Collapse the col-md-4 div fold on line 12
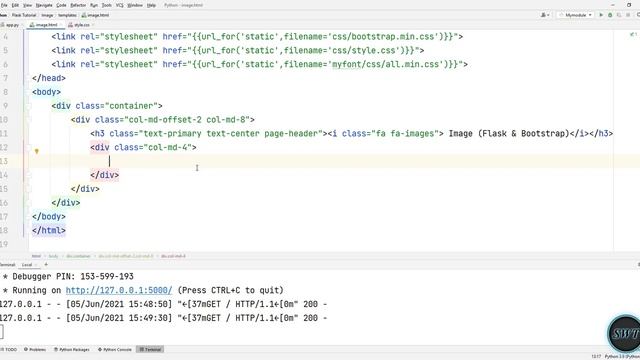The height and width of the screenshot is (360, 640). tap(29, 147)
